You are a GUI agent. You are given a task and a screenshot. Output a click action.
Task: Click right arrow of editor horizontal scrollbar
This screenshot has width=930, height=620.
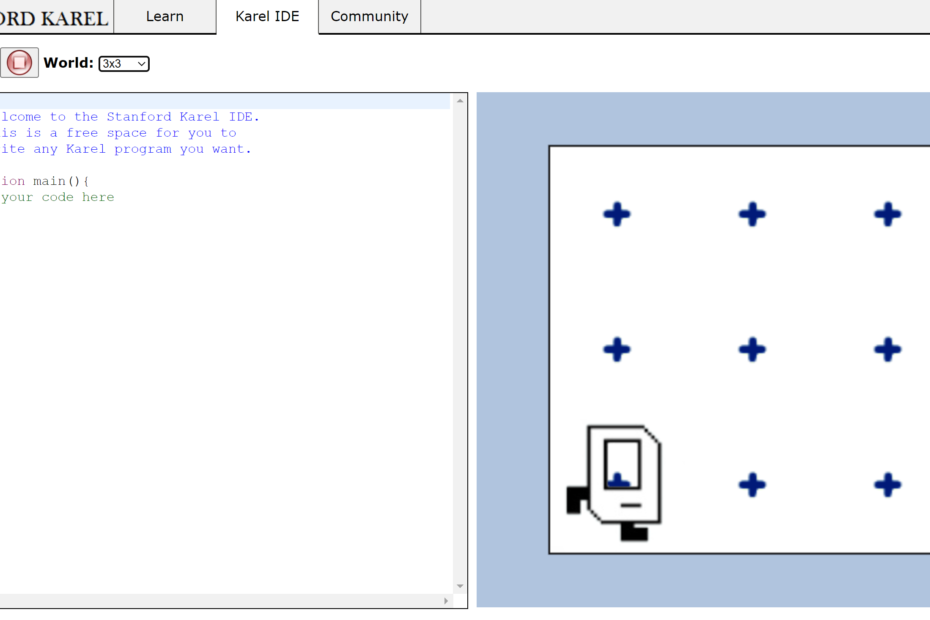(446, 601)
